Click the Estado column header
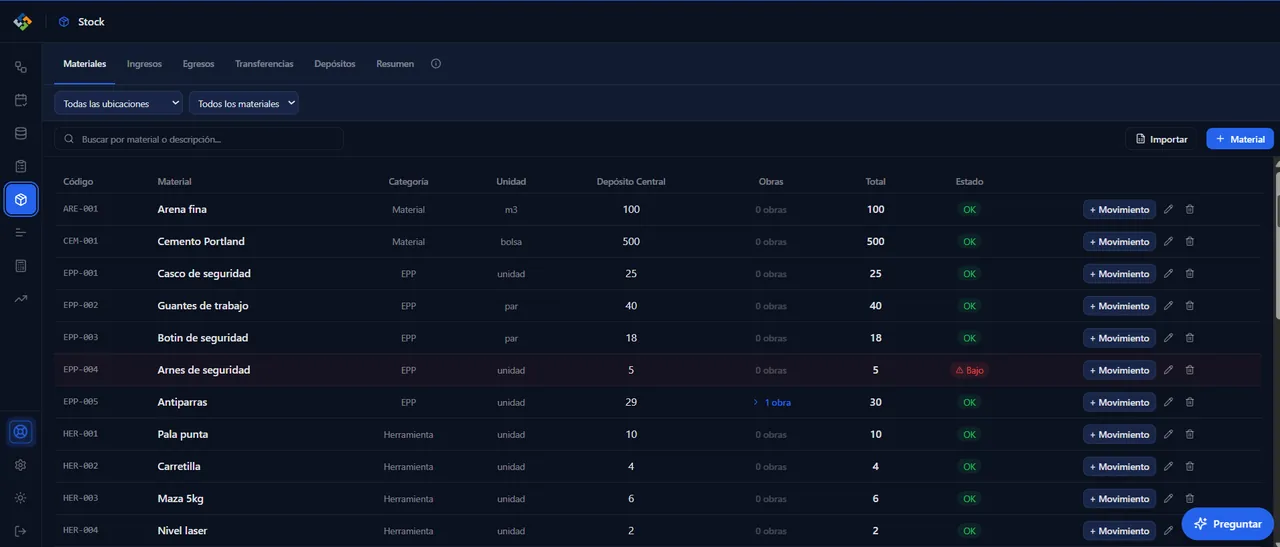1280x547 pixels. click(969, 181)
